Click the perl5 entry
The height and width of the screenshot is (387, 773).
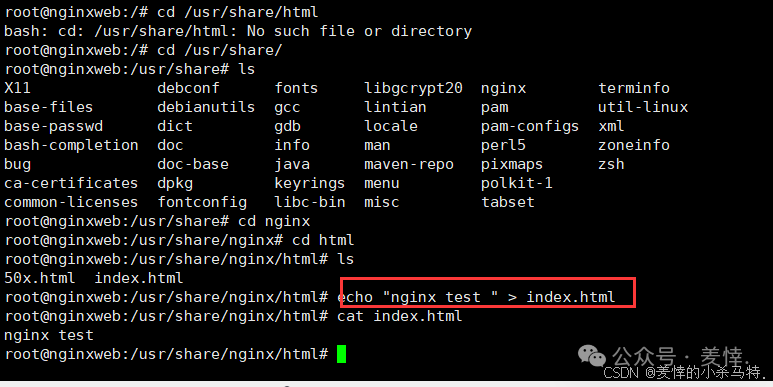[503, 146]
